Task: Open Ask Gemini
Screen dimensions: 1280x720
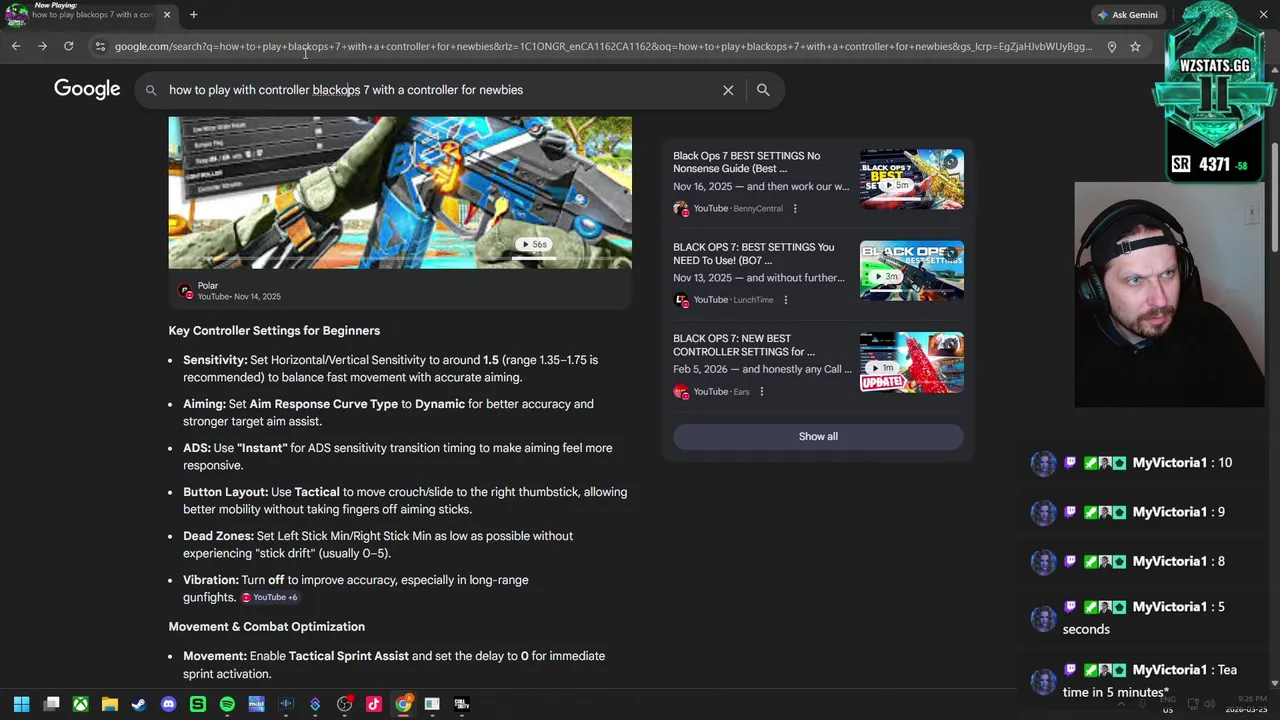Action: (1128, 15)
